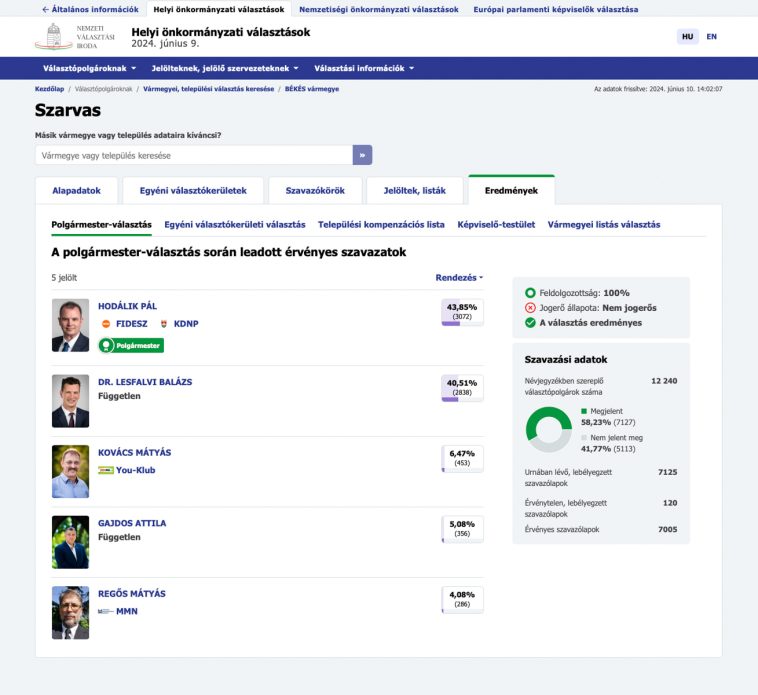758x695 pixels.
Task: Click the MMN party logo
Action: click(105, 610)
